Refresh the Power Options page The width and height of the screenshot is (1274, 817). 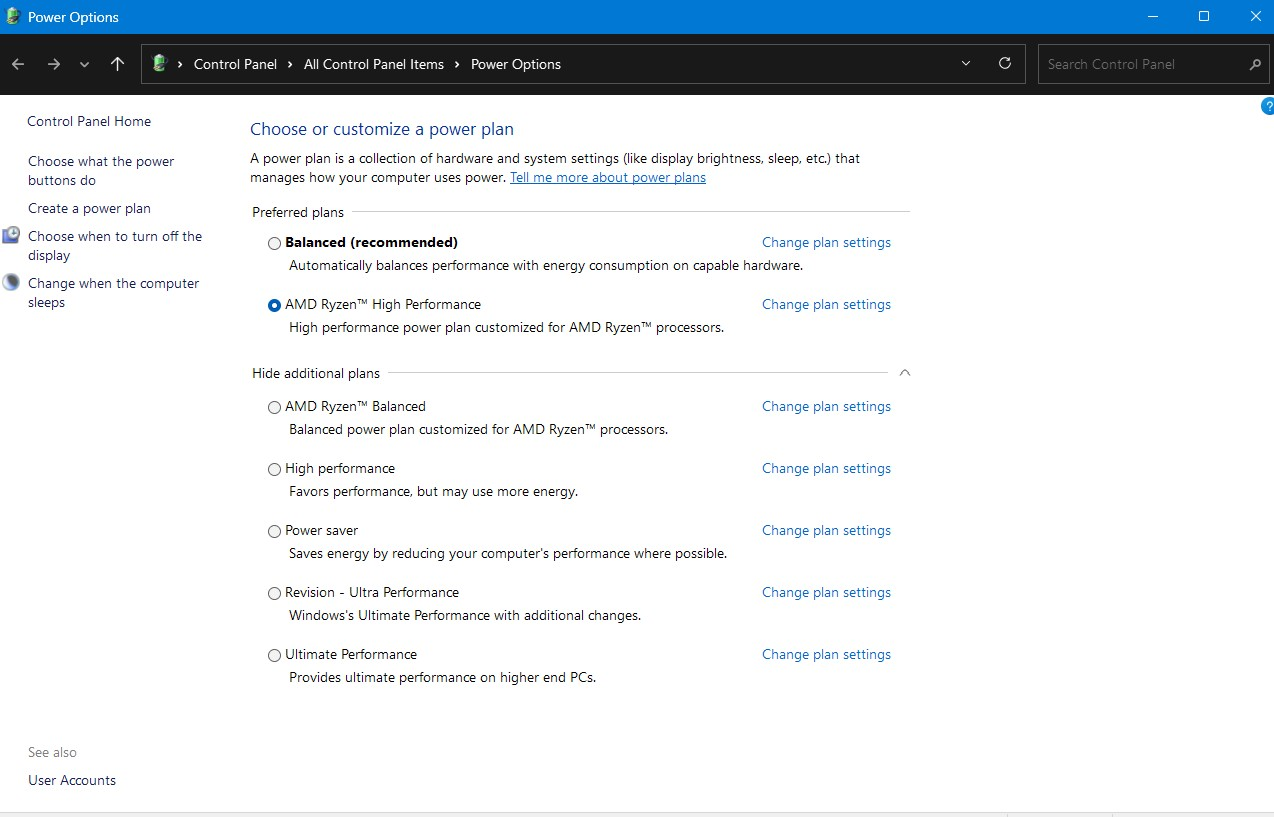(x=1005, y=63)
